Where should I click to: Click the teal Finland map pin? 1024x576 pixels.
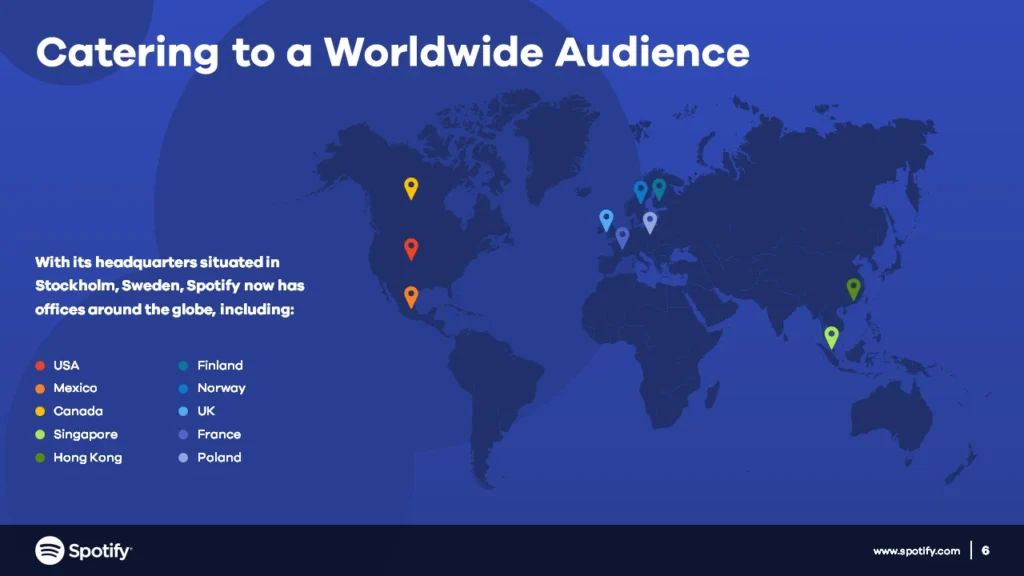[x=659, y=189]
